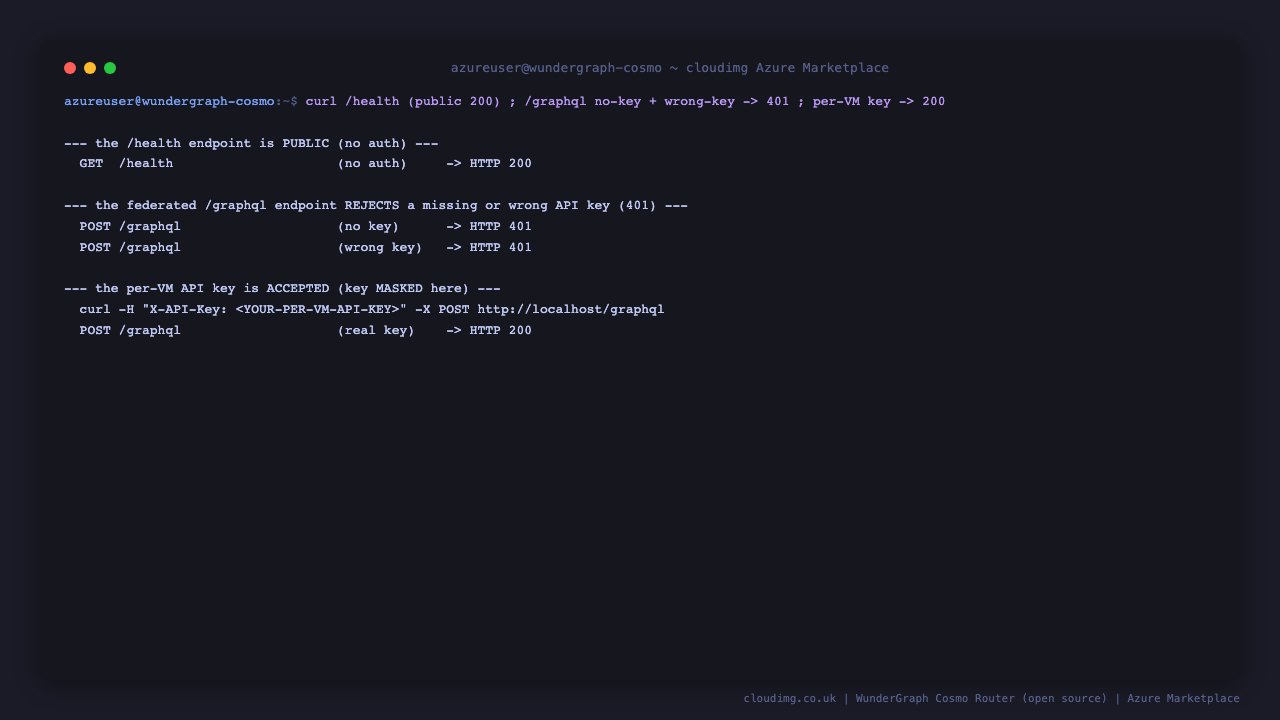Image resolution: width=1280 pixels, height=720 pixels.
Task: Click the 'POST /graphql (wrong key)' line
Action: point(305,247)
